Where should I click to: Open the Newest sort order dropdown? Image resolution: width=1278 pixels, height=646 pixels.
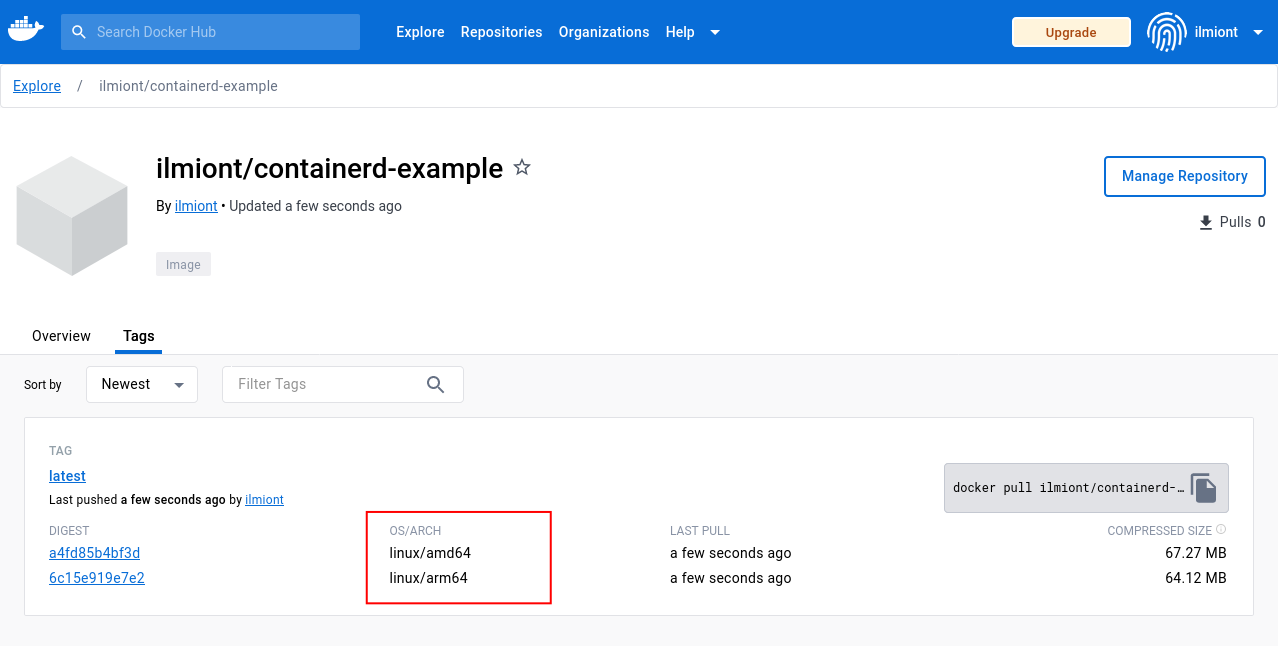[x=142, y=384]
